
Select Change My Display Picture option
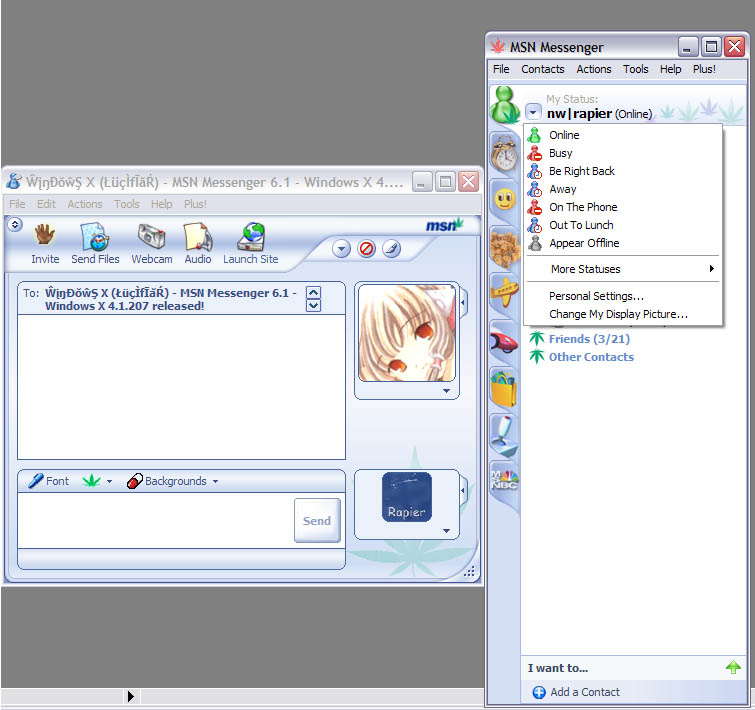[x=623, y=314]
